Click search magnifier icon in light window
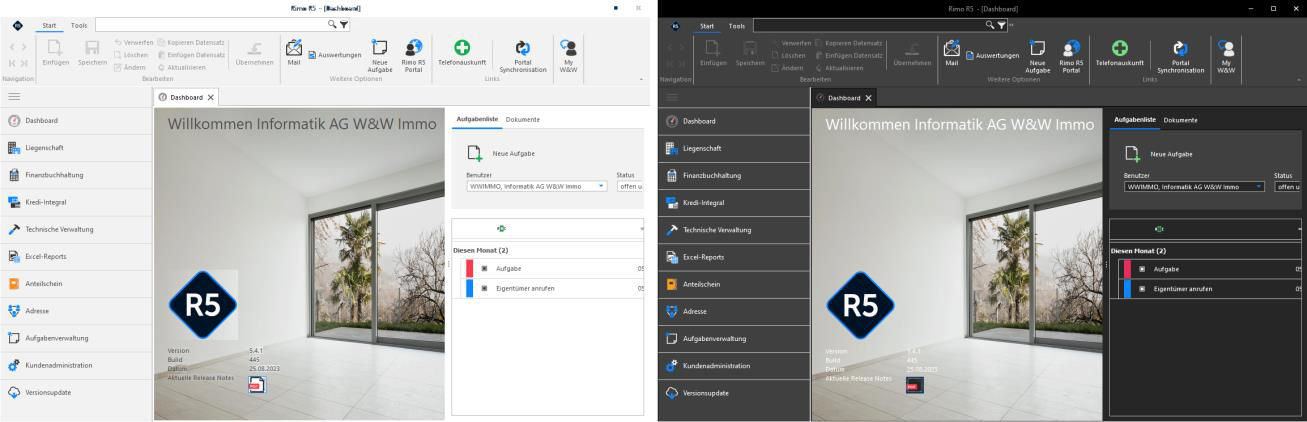The width and height of the screenshot is (1307, 422). [331, 23]
